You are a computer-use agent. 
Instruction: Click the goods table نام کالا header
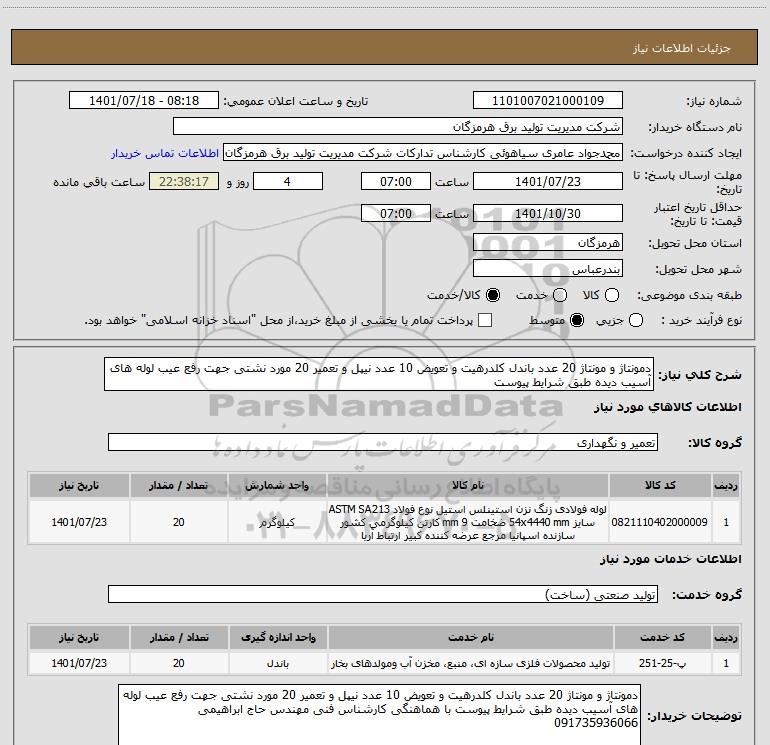468,485
